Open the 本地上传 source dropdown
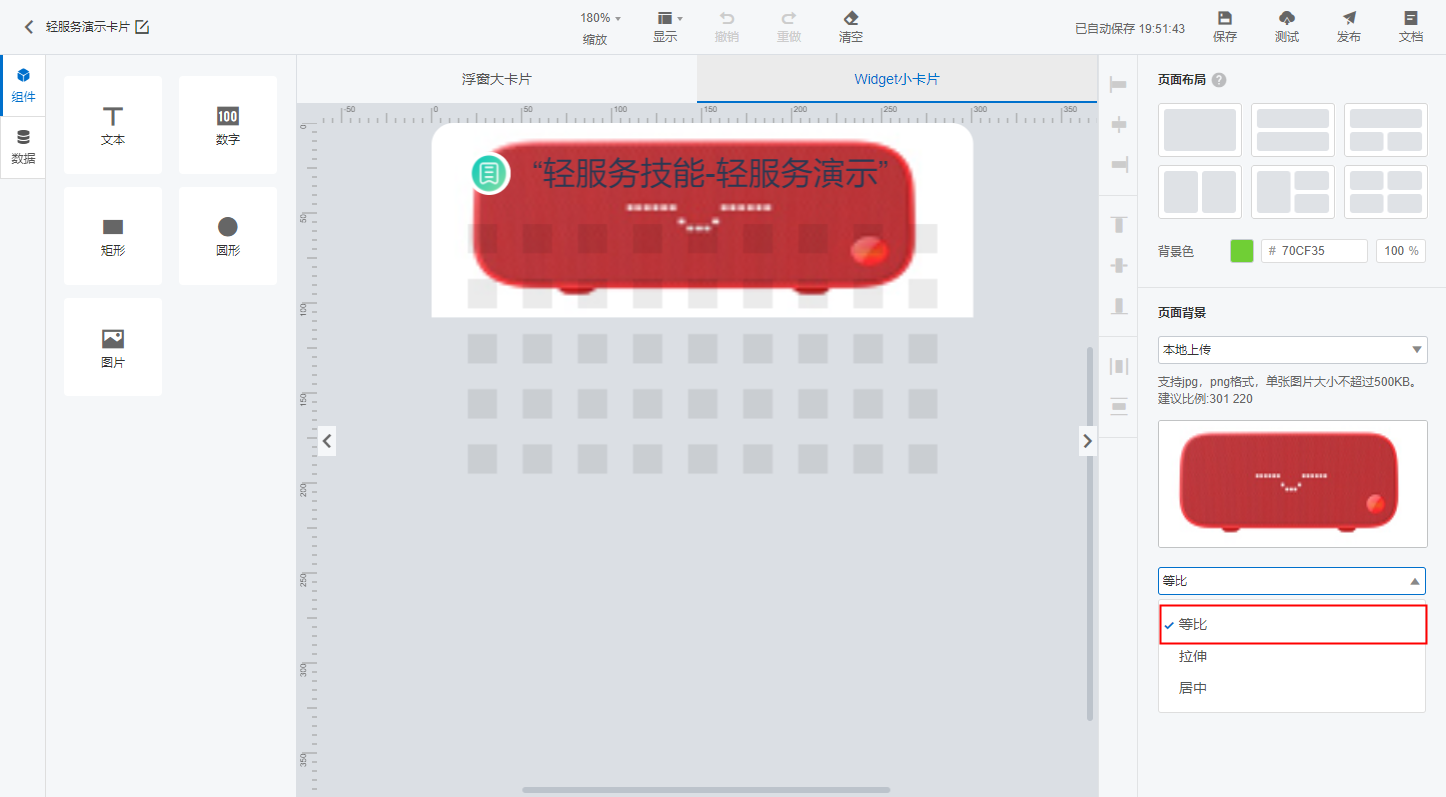Viewport: 1446px width, 797px height. pos(1293,350)
